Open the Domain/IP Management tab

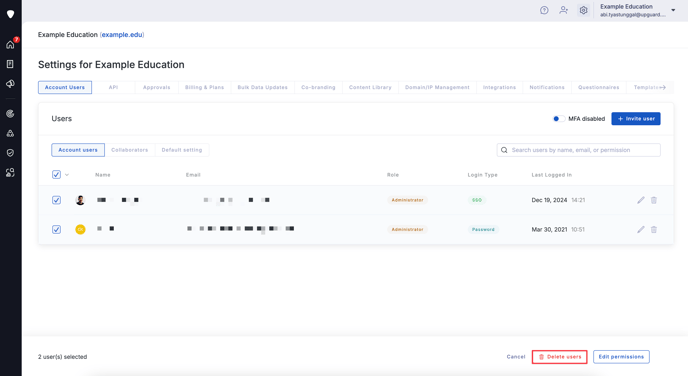click(x=437, y=87)
